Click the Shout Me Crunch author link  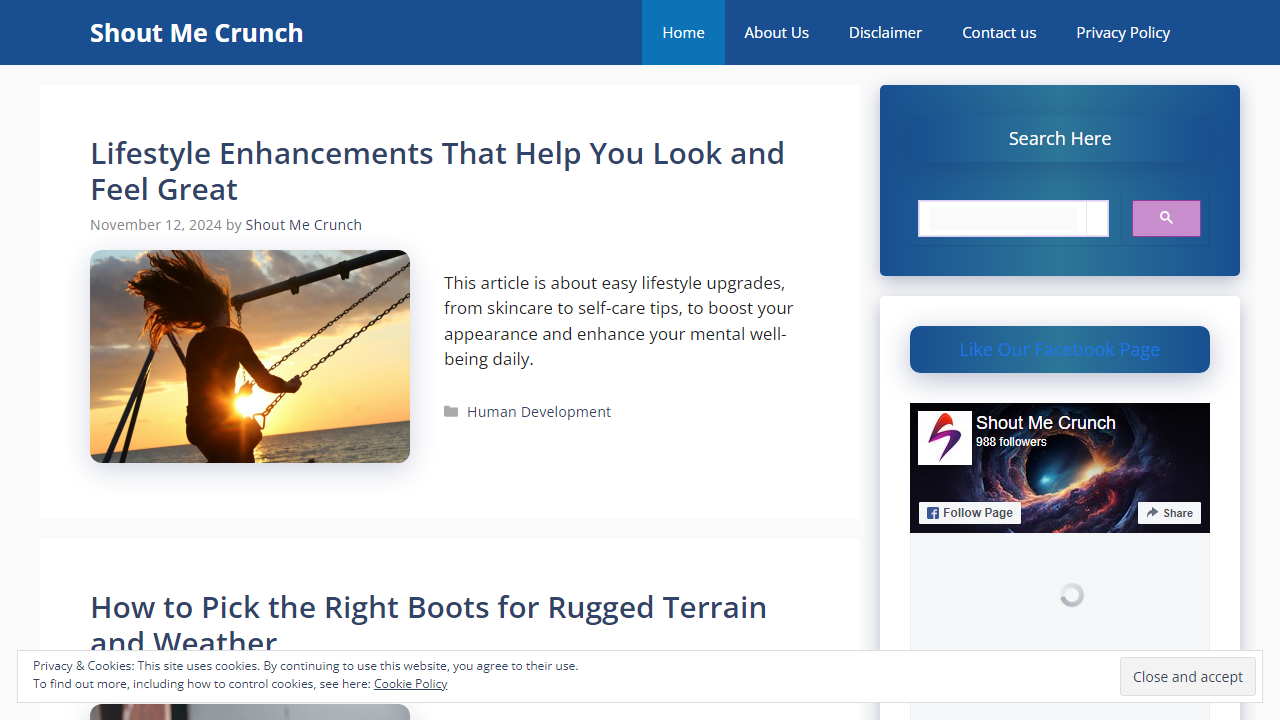[x=303, y=225]
